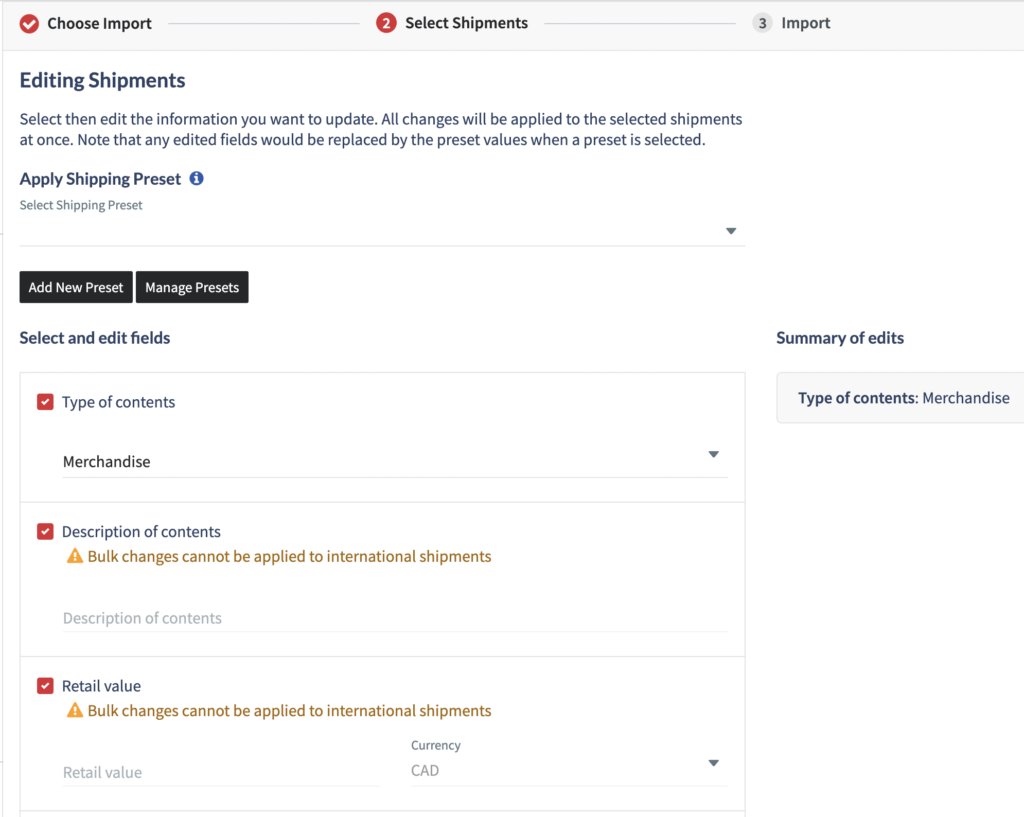Uncheck the Retail value checkbox

(x=45, y=686)
